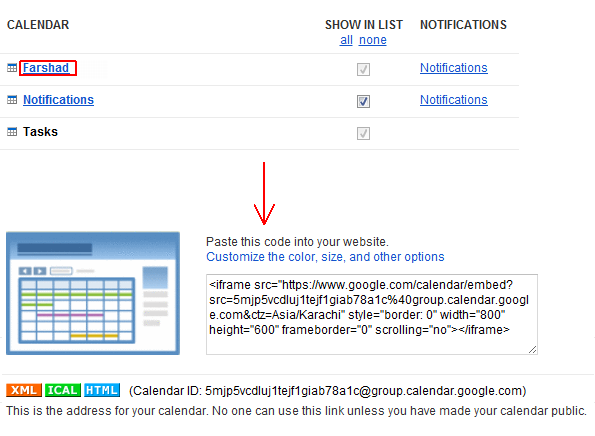Grab the embed code box resize handle

click(532, 350)
